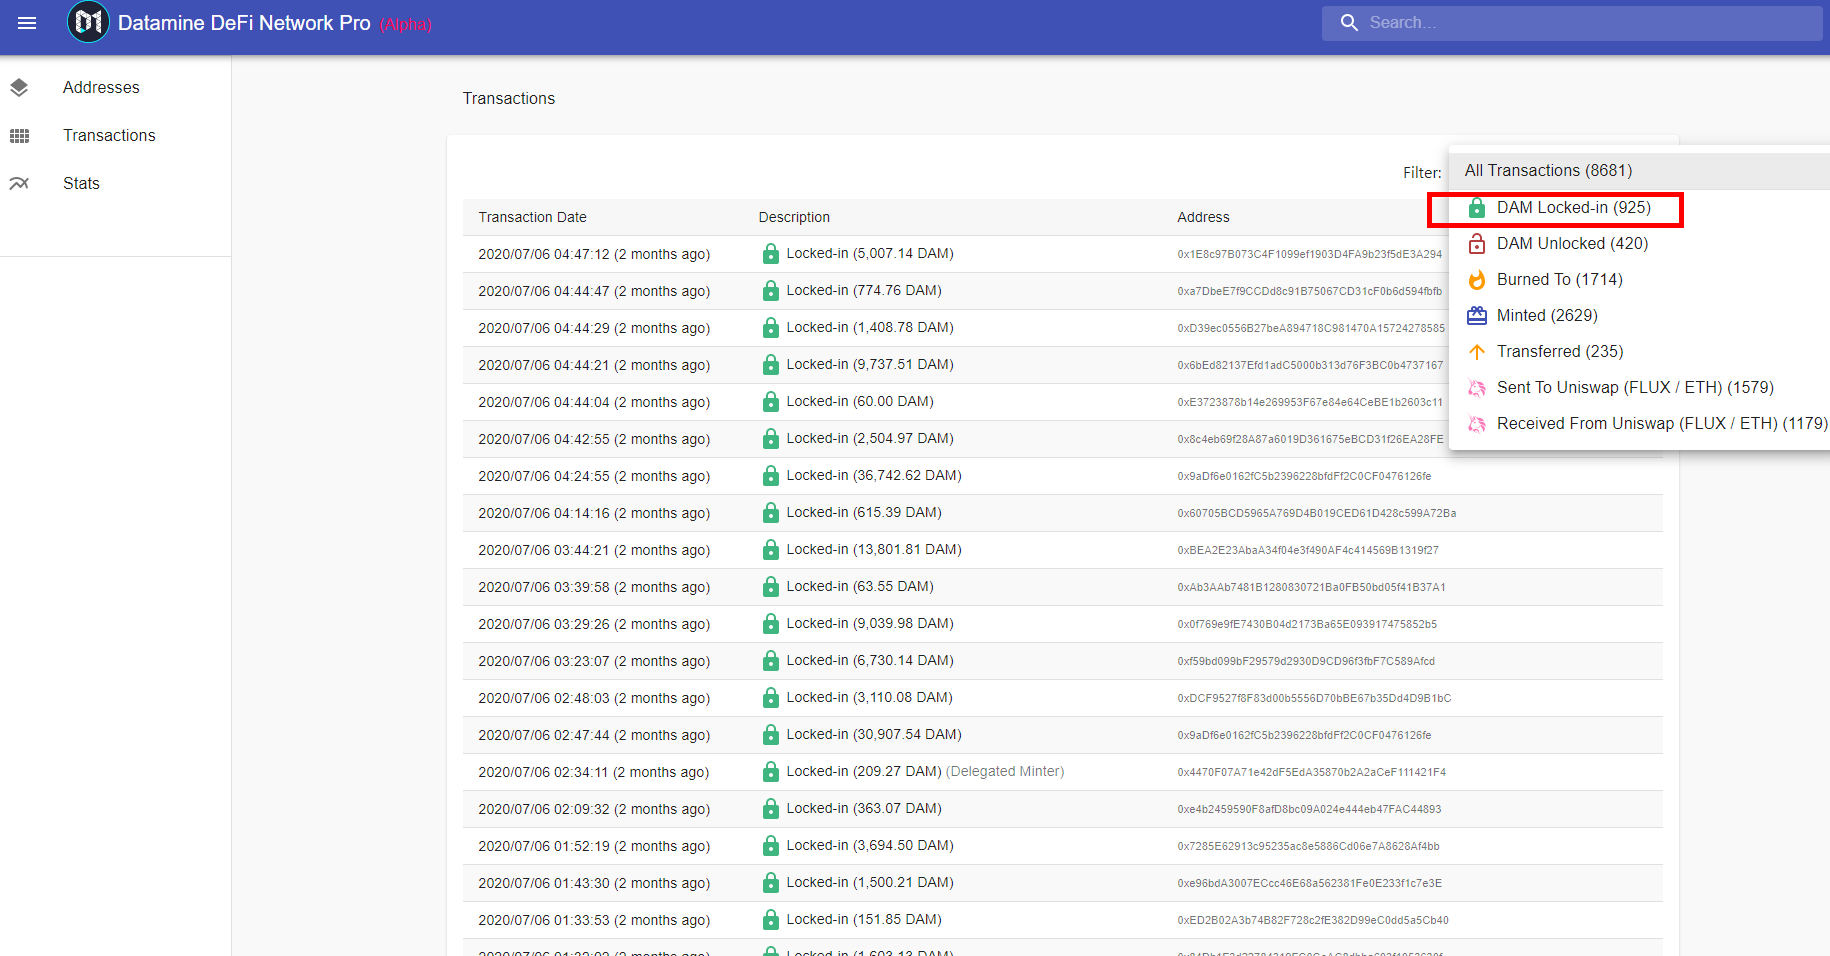The image size is (1830, 956).
Task: Select All Transactions (8681) filter option
Action: tap(1639, 171)
